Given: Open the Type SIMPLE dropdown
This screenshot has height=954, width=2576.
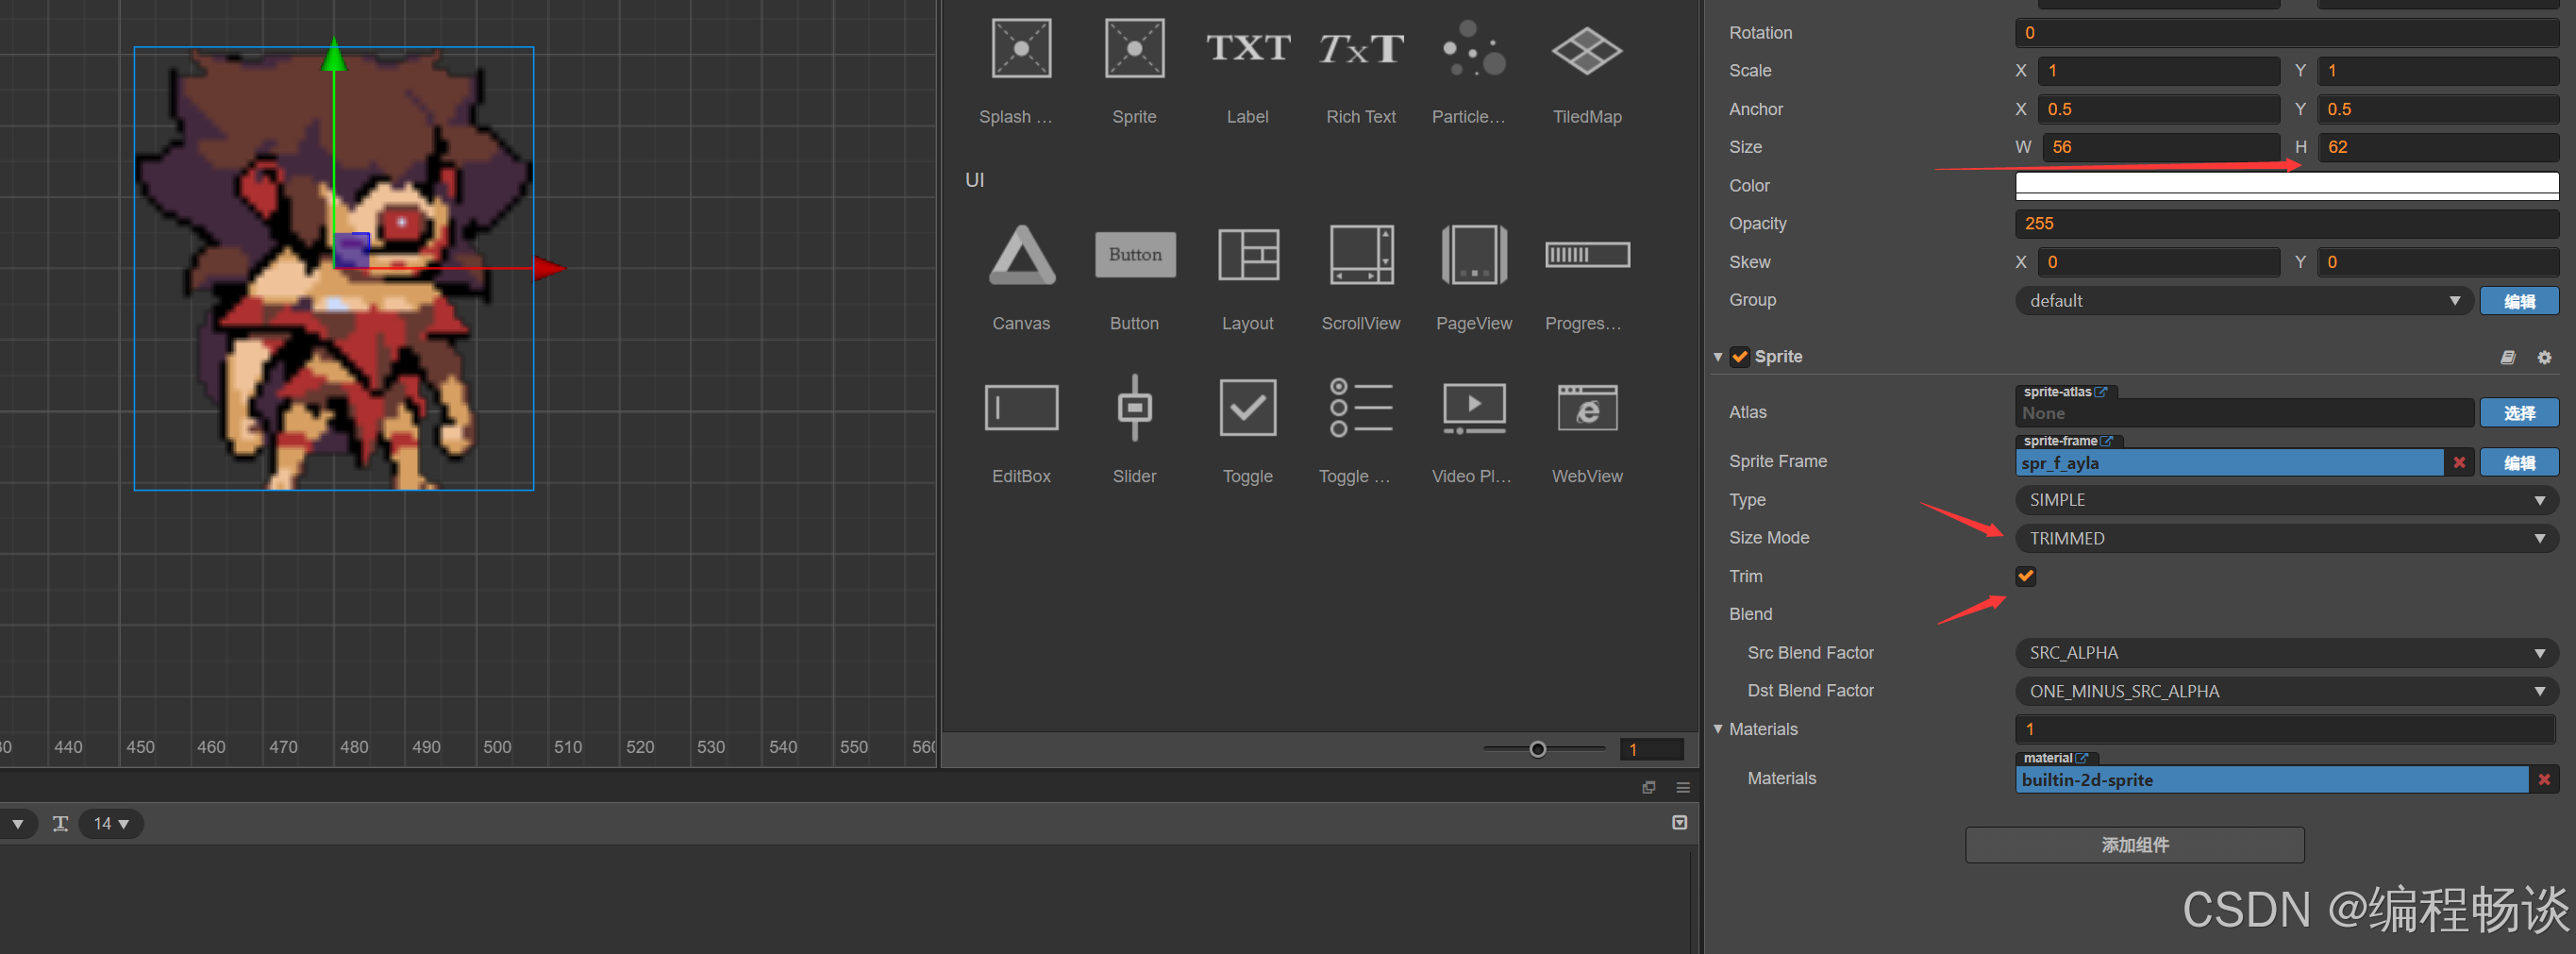Looking at the screenshot, I should (x=2286, y=500).
